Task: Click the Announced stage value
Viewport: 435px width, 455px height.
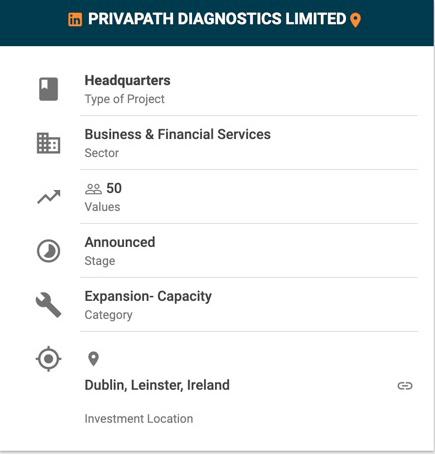Action: [x=120, y=242]
